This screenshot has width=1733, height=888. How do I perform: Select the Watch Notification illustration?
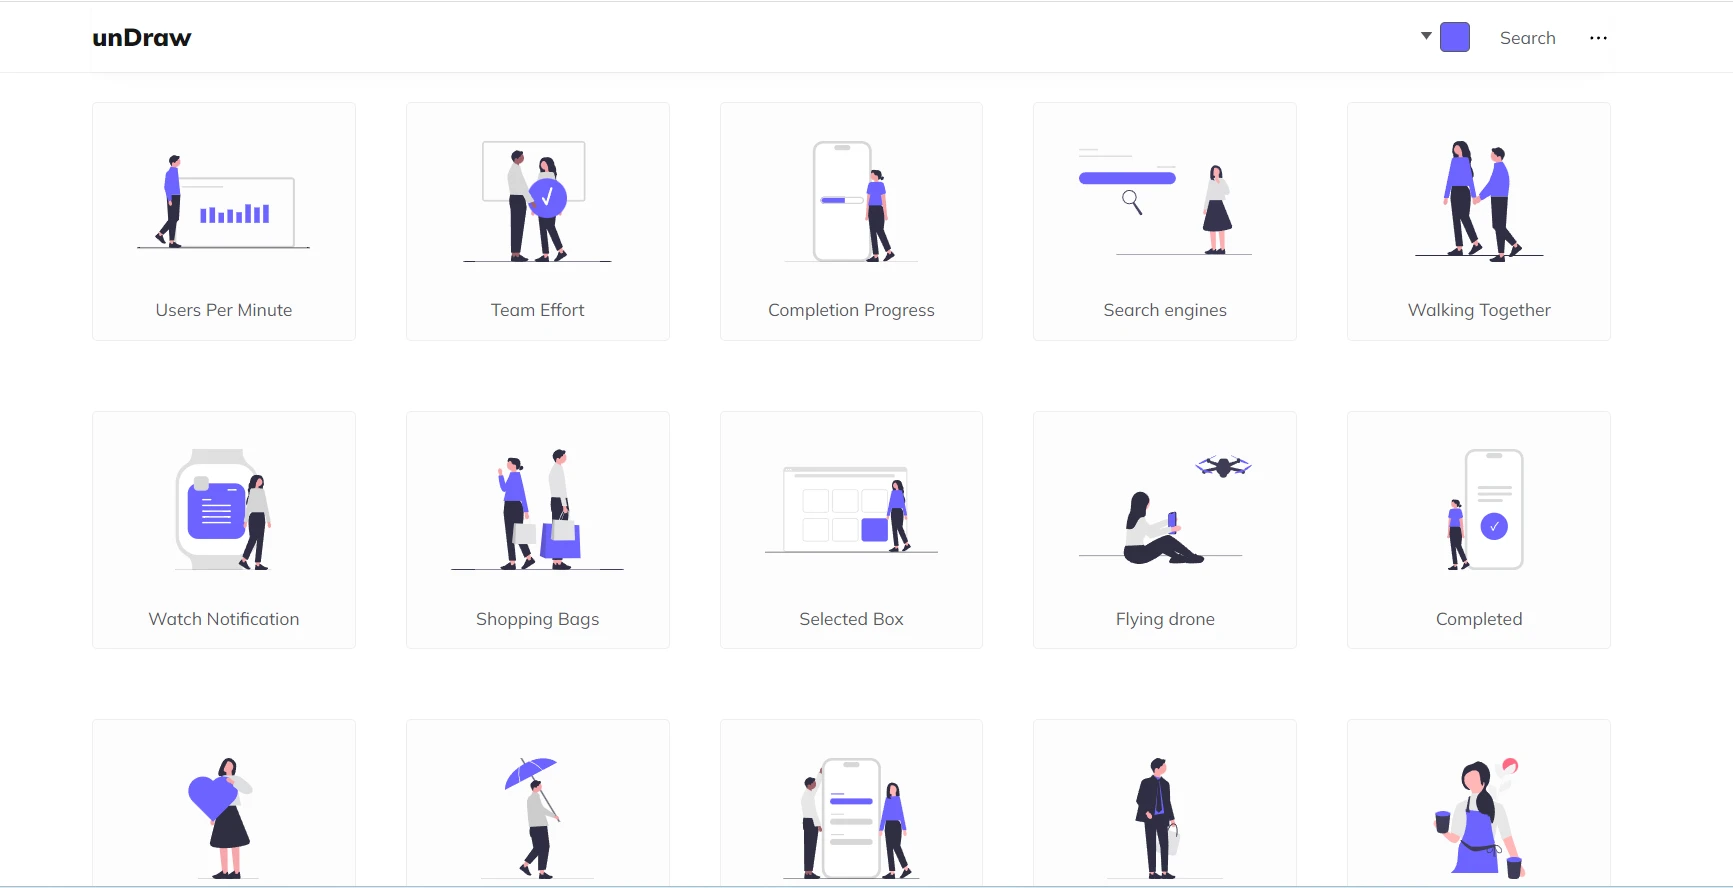tap(224, 530)
